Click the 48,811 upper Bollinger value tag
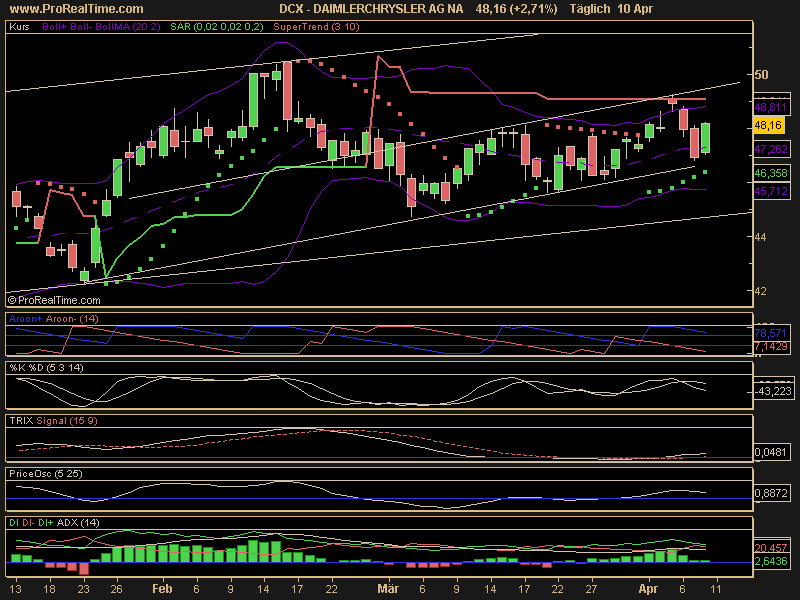Image resolution: width=800 pixels, height=600 pixels. (771, 107)
